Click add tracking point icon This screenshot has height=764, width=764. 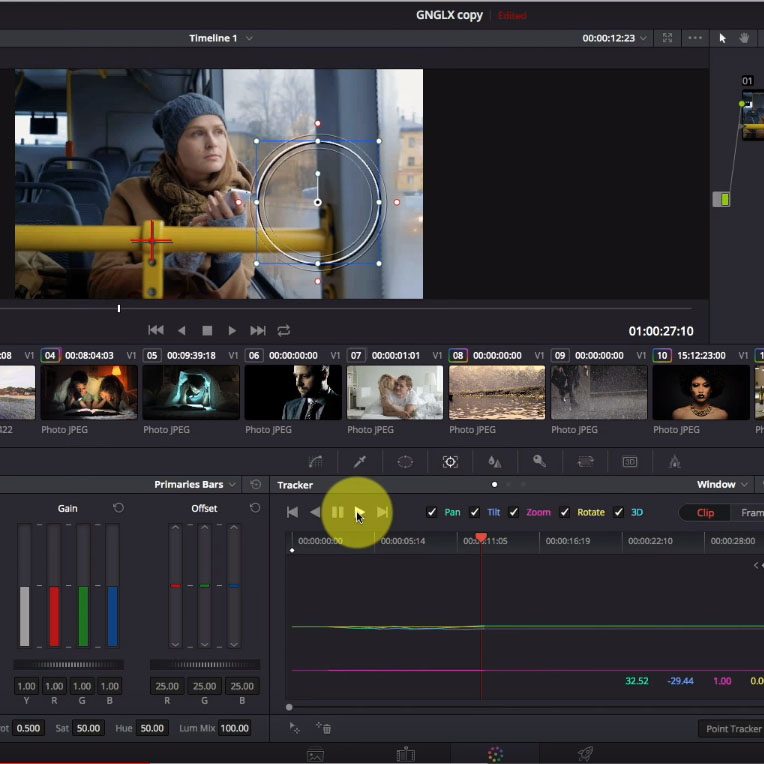click(x=295, y=728)
